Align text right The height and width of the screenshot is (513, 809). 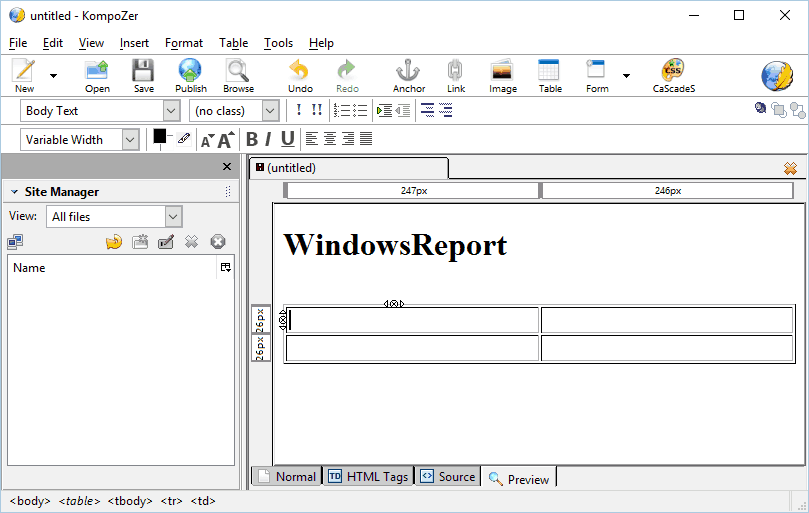(348, 139)
